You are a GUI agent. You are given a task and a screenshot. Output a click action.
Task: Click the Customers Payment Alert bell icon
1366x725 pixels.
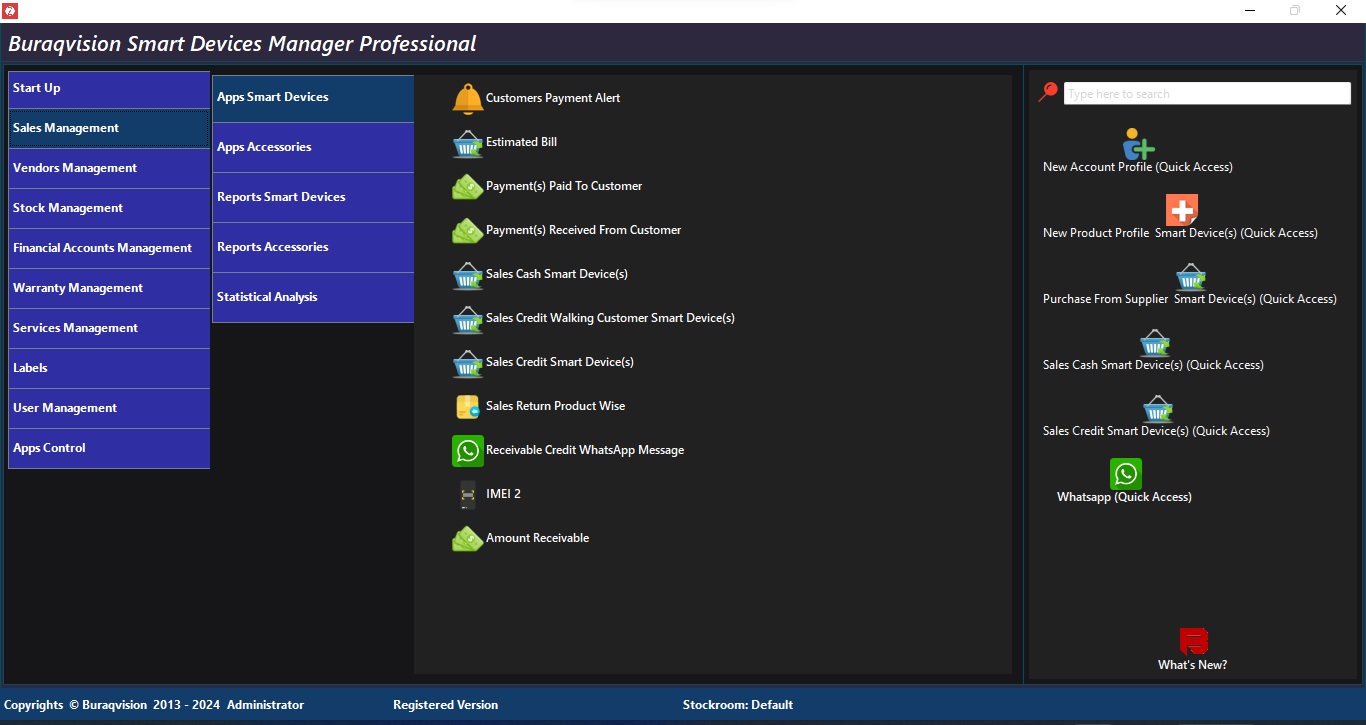click(467, 99)
